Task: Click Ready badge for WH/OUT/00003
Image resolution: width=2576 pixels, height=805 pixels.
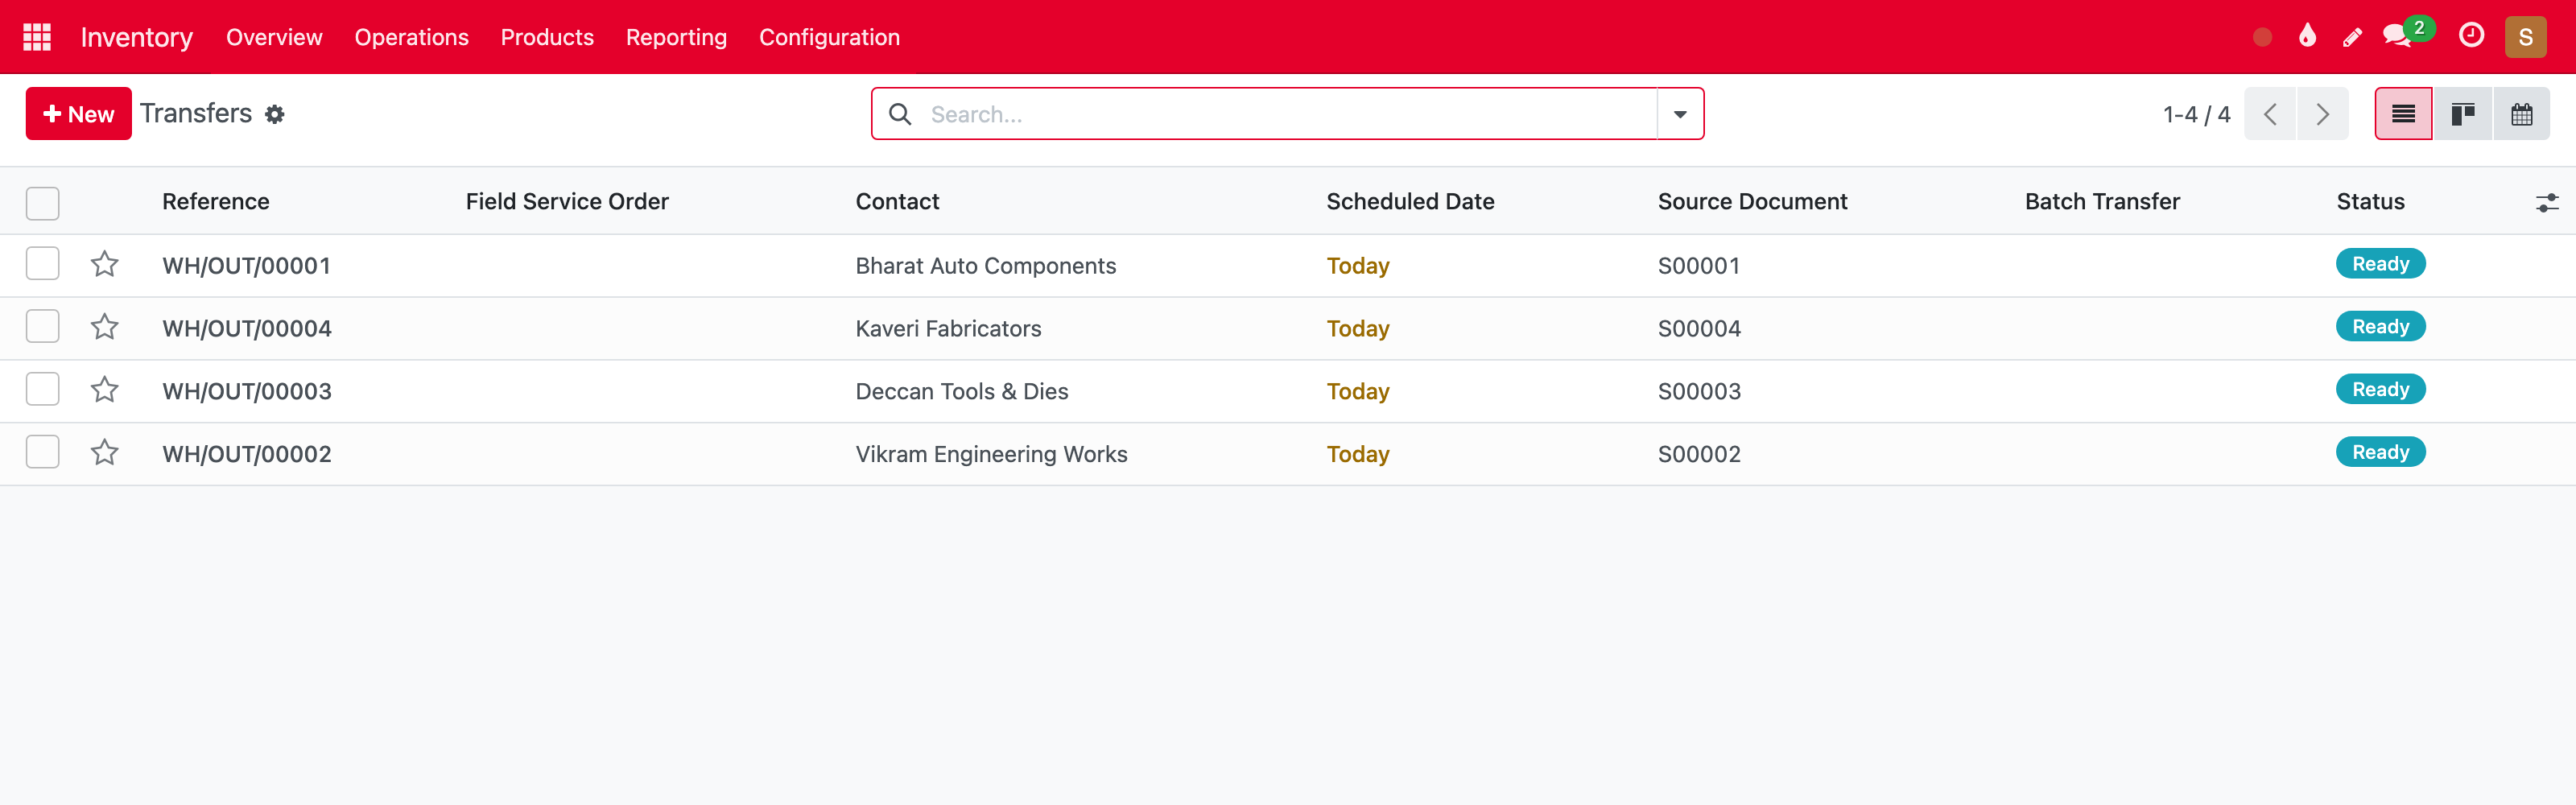Action: point(2380,389)
